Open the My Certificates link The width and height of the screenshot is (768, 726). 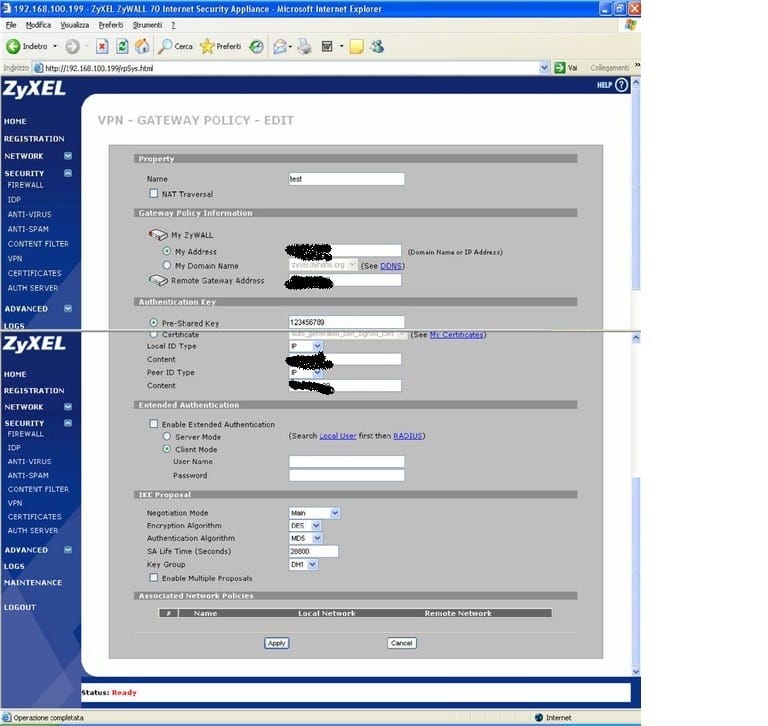pyautogui.click(x=456, y=335)
